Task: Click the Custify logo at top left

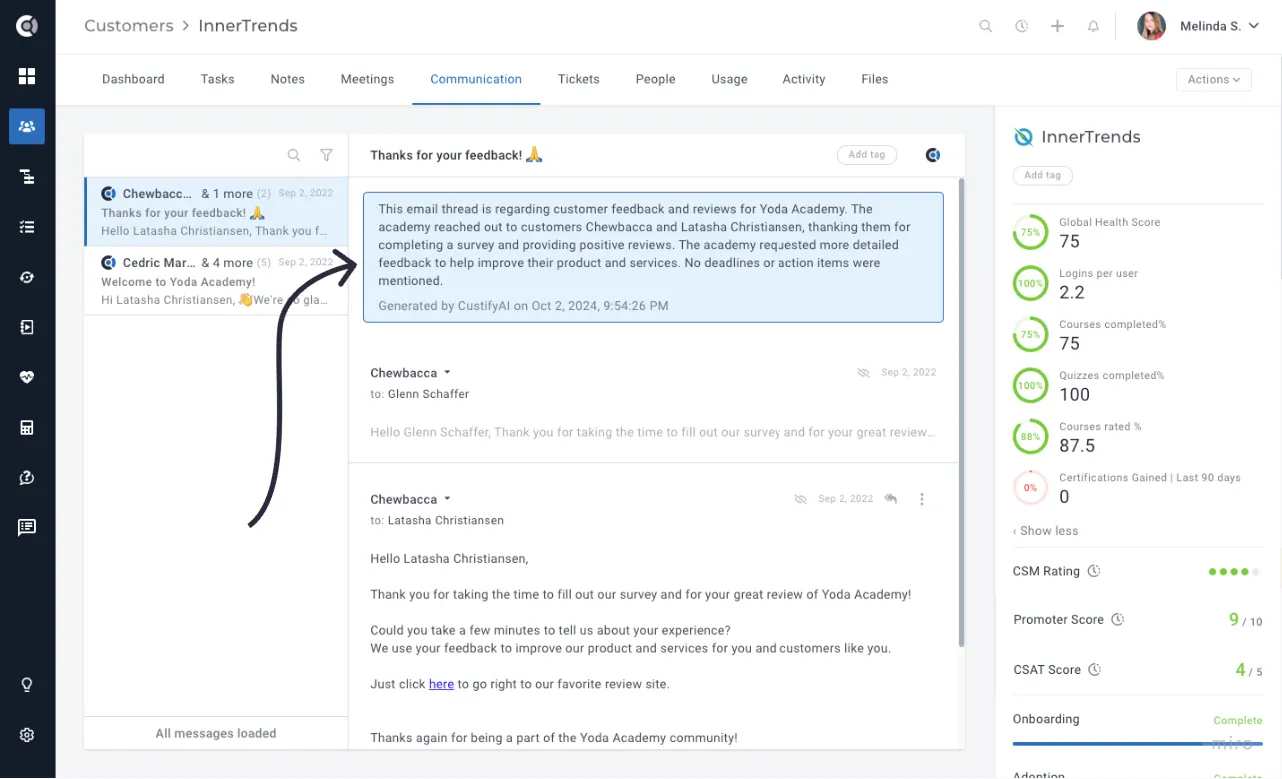Action: click(x=27, y=26)
